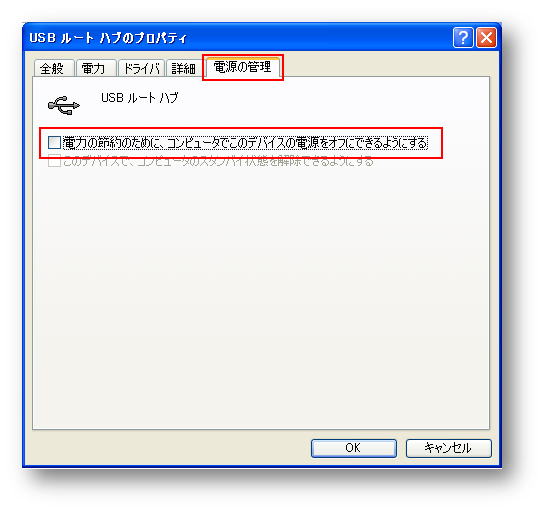The height and width of the screenshot is (511, 544).
Task: Click blank tab strip right of 電源の管理
Action: tap(385, 66)
